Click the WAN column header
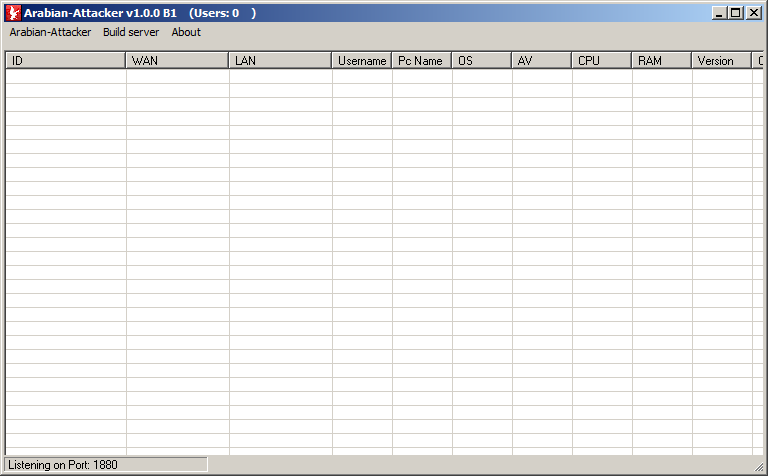Viewport: 768px width, 476px height. click(177, 61)
